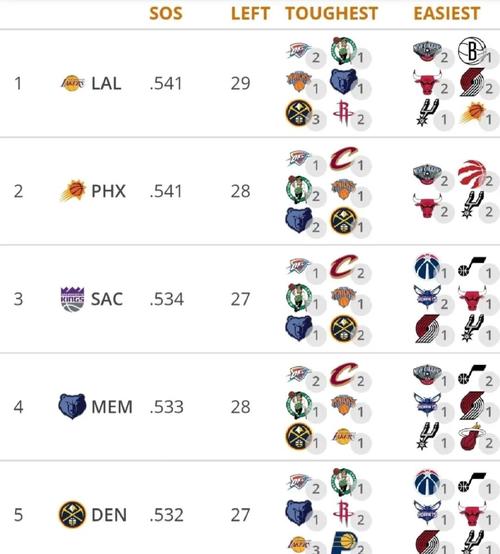Image resolution: width=500 pixels, height=554 pixels.
Task: Open the MEM team link
Action: (x=112, y=407)
